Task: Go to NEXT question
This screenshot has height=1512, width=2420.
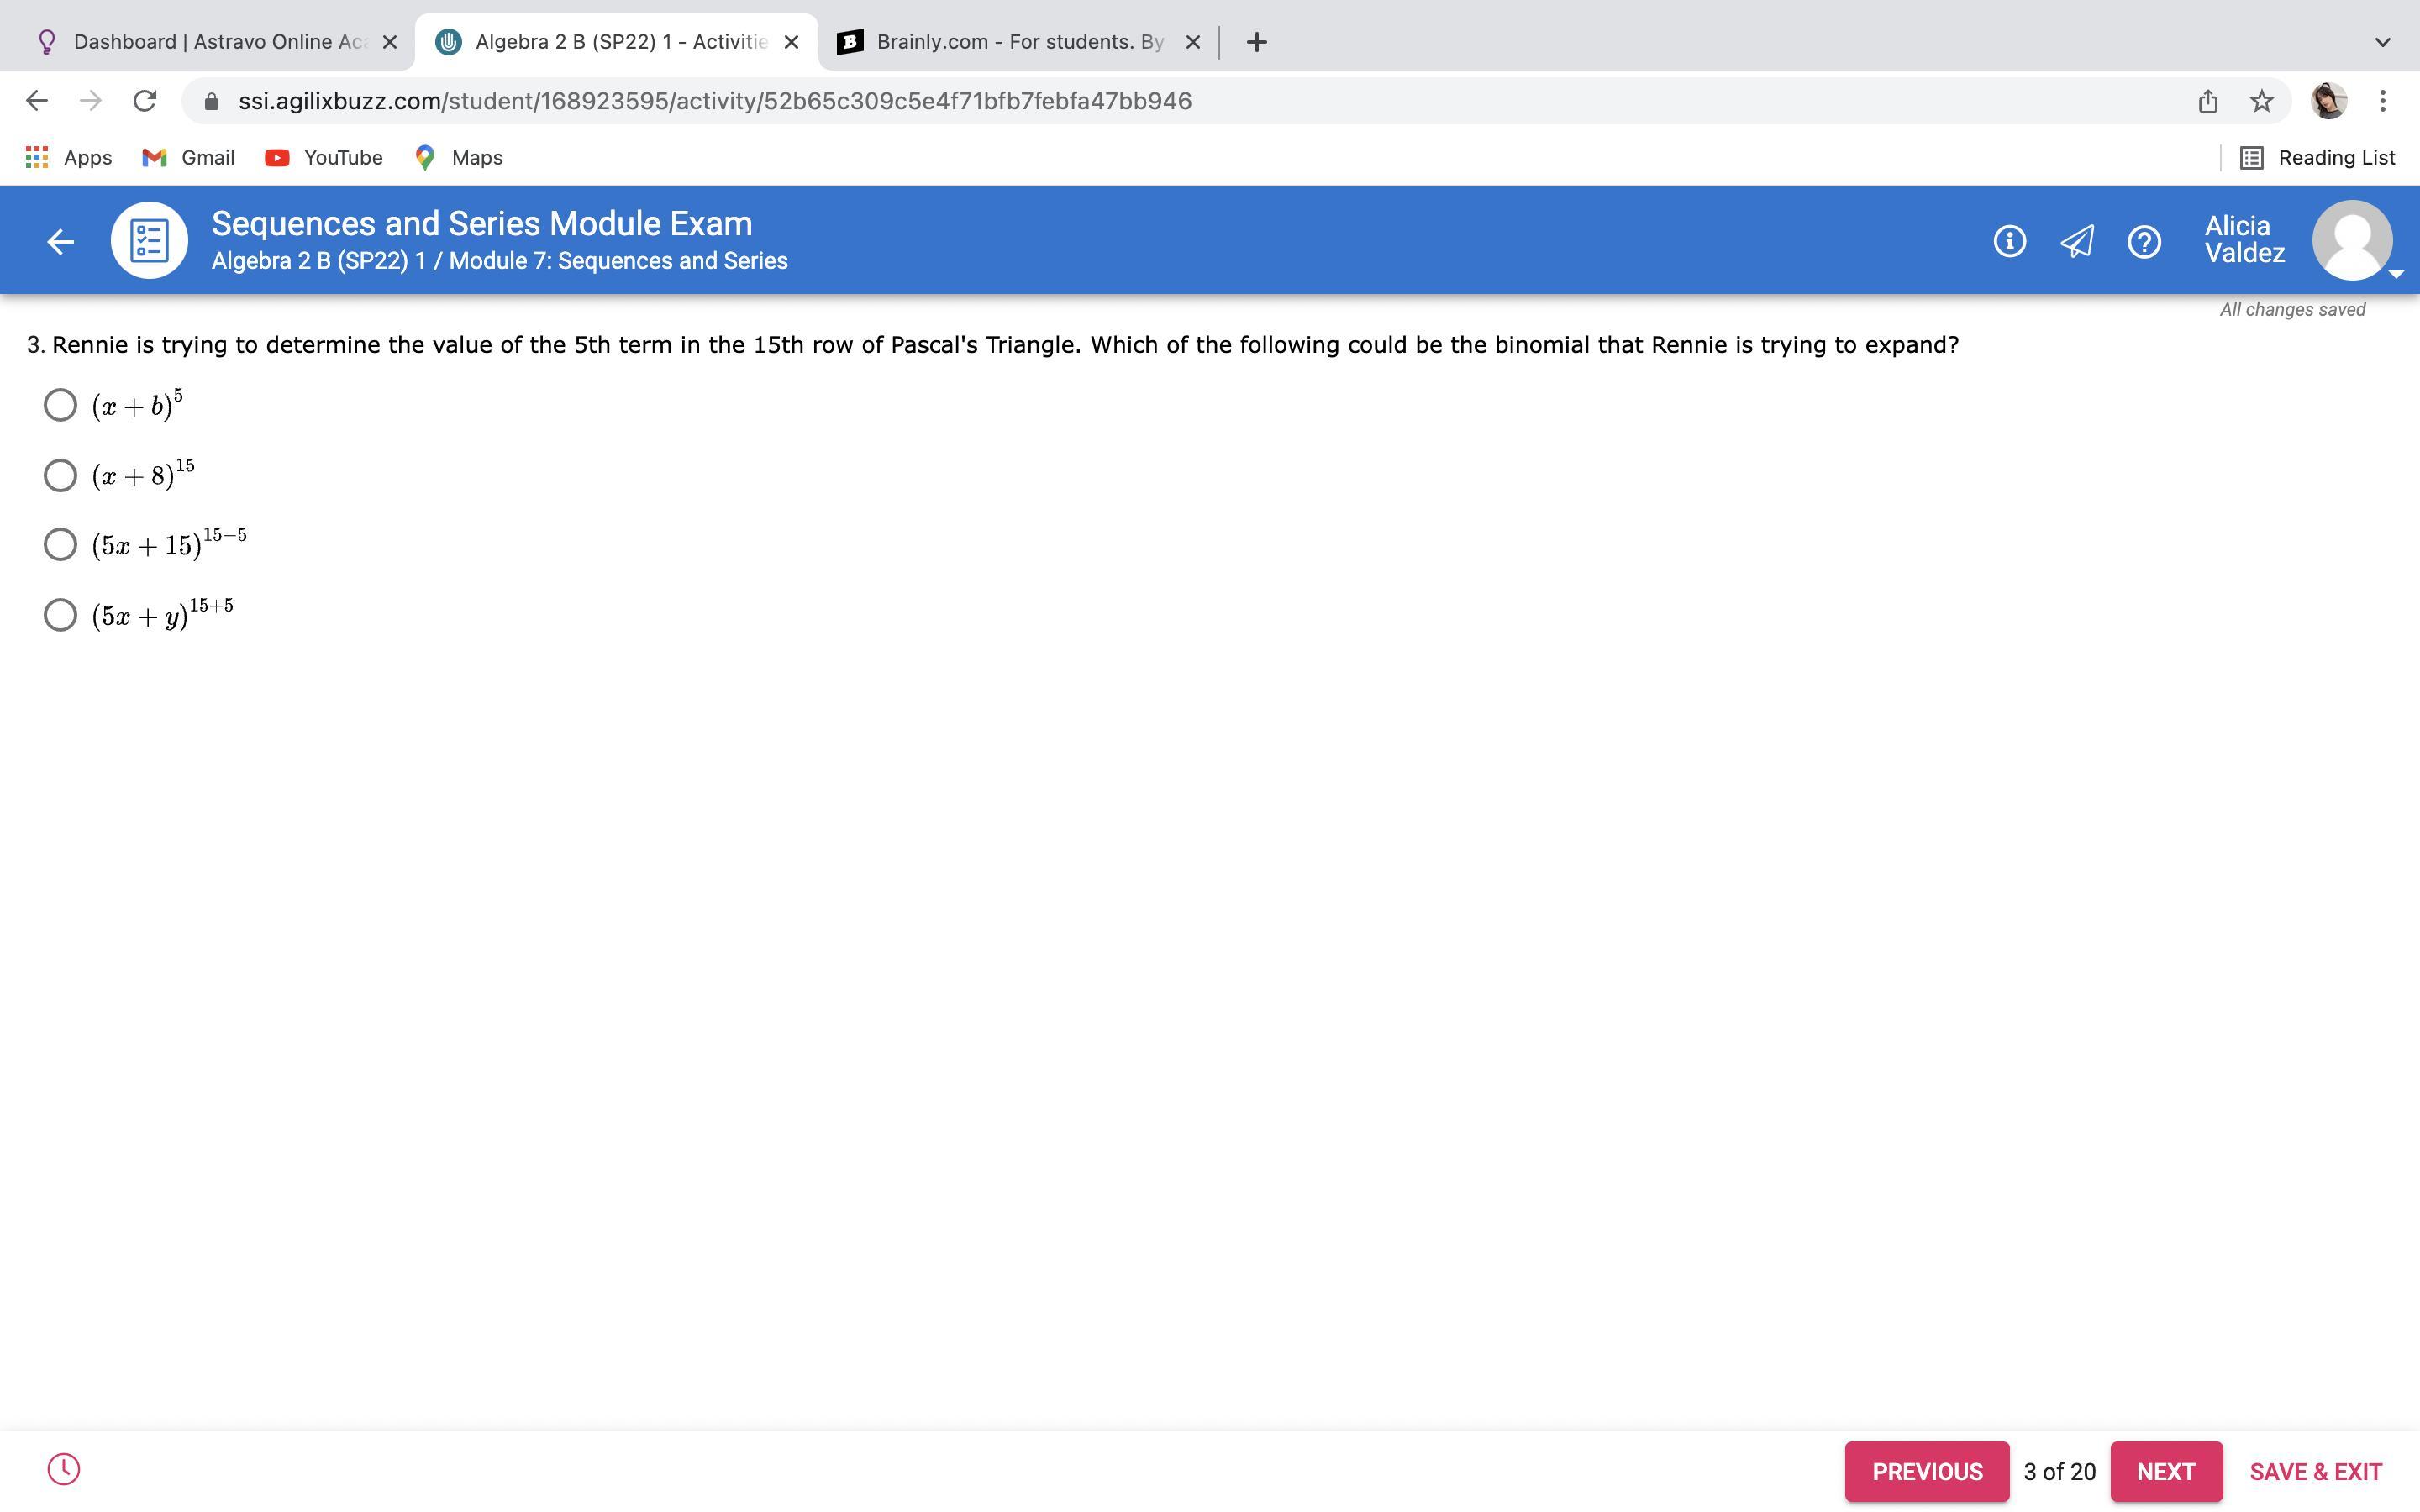Action: click(x=2165, y=1471)
